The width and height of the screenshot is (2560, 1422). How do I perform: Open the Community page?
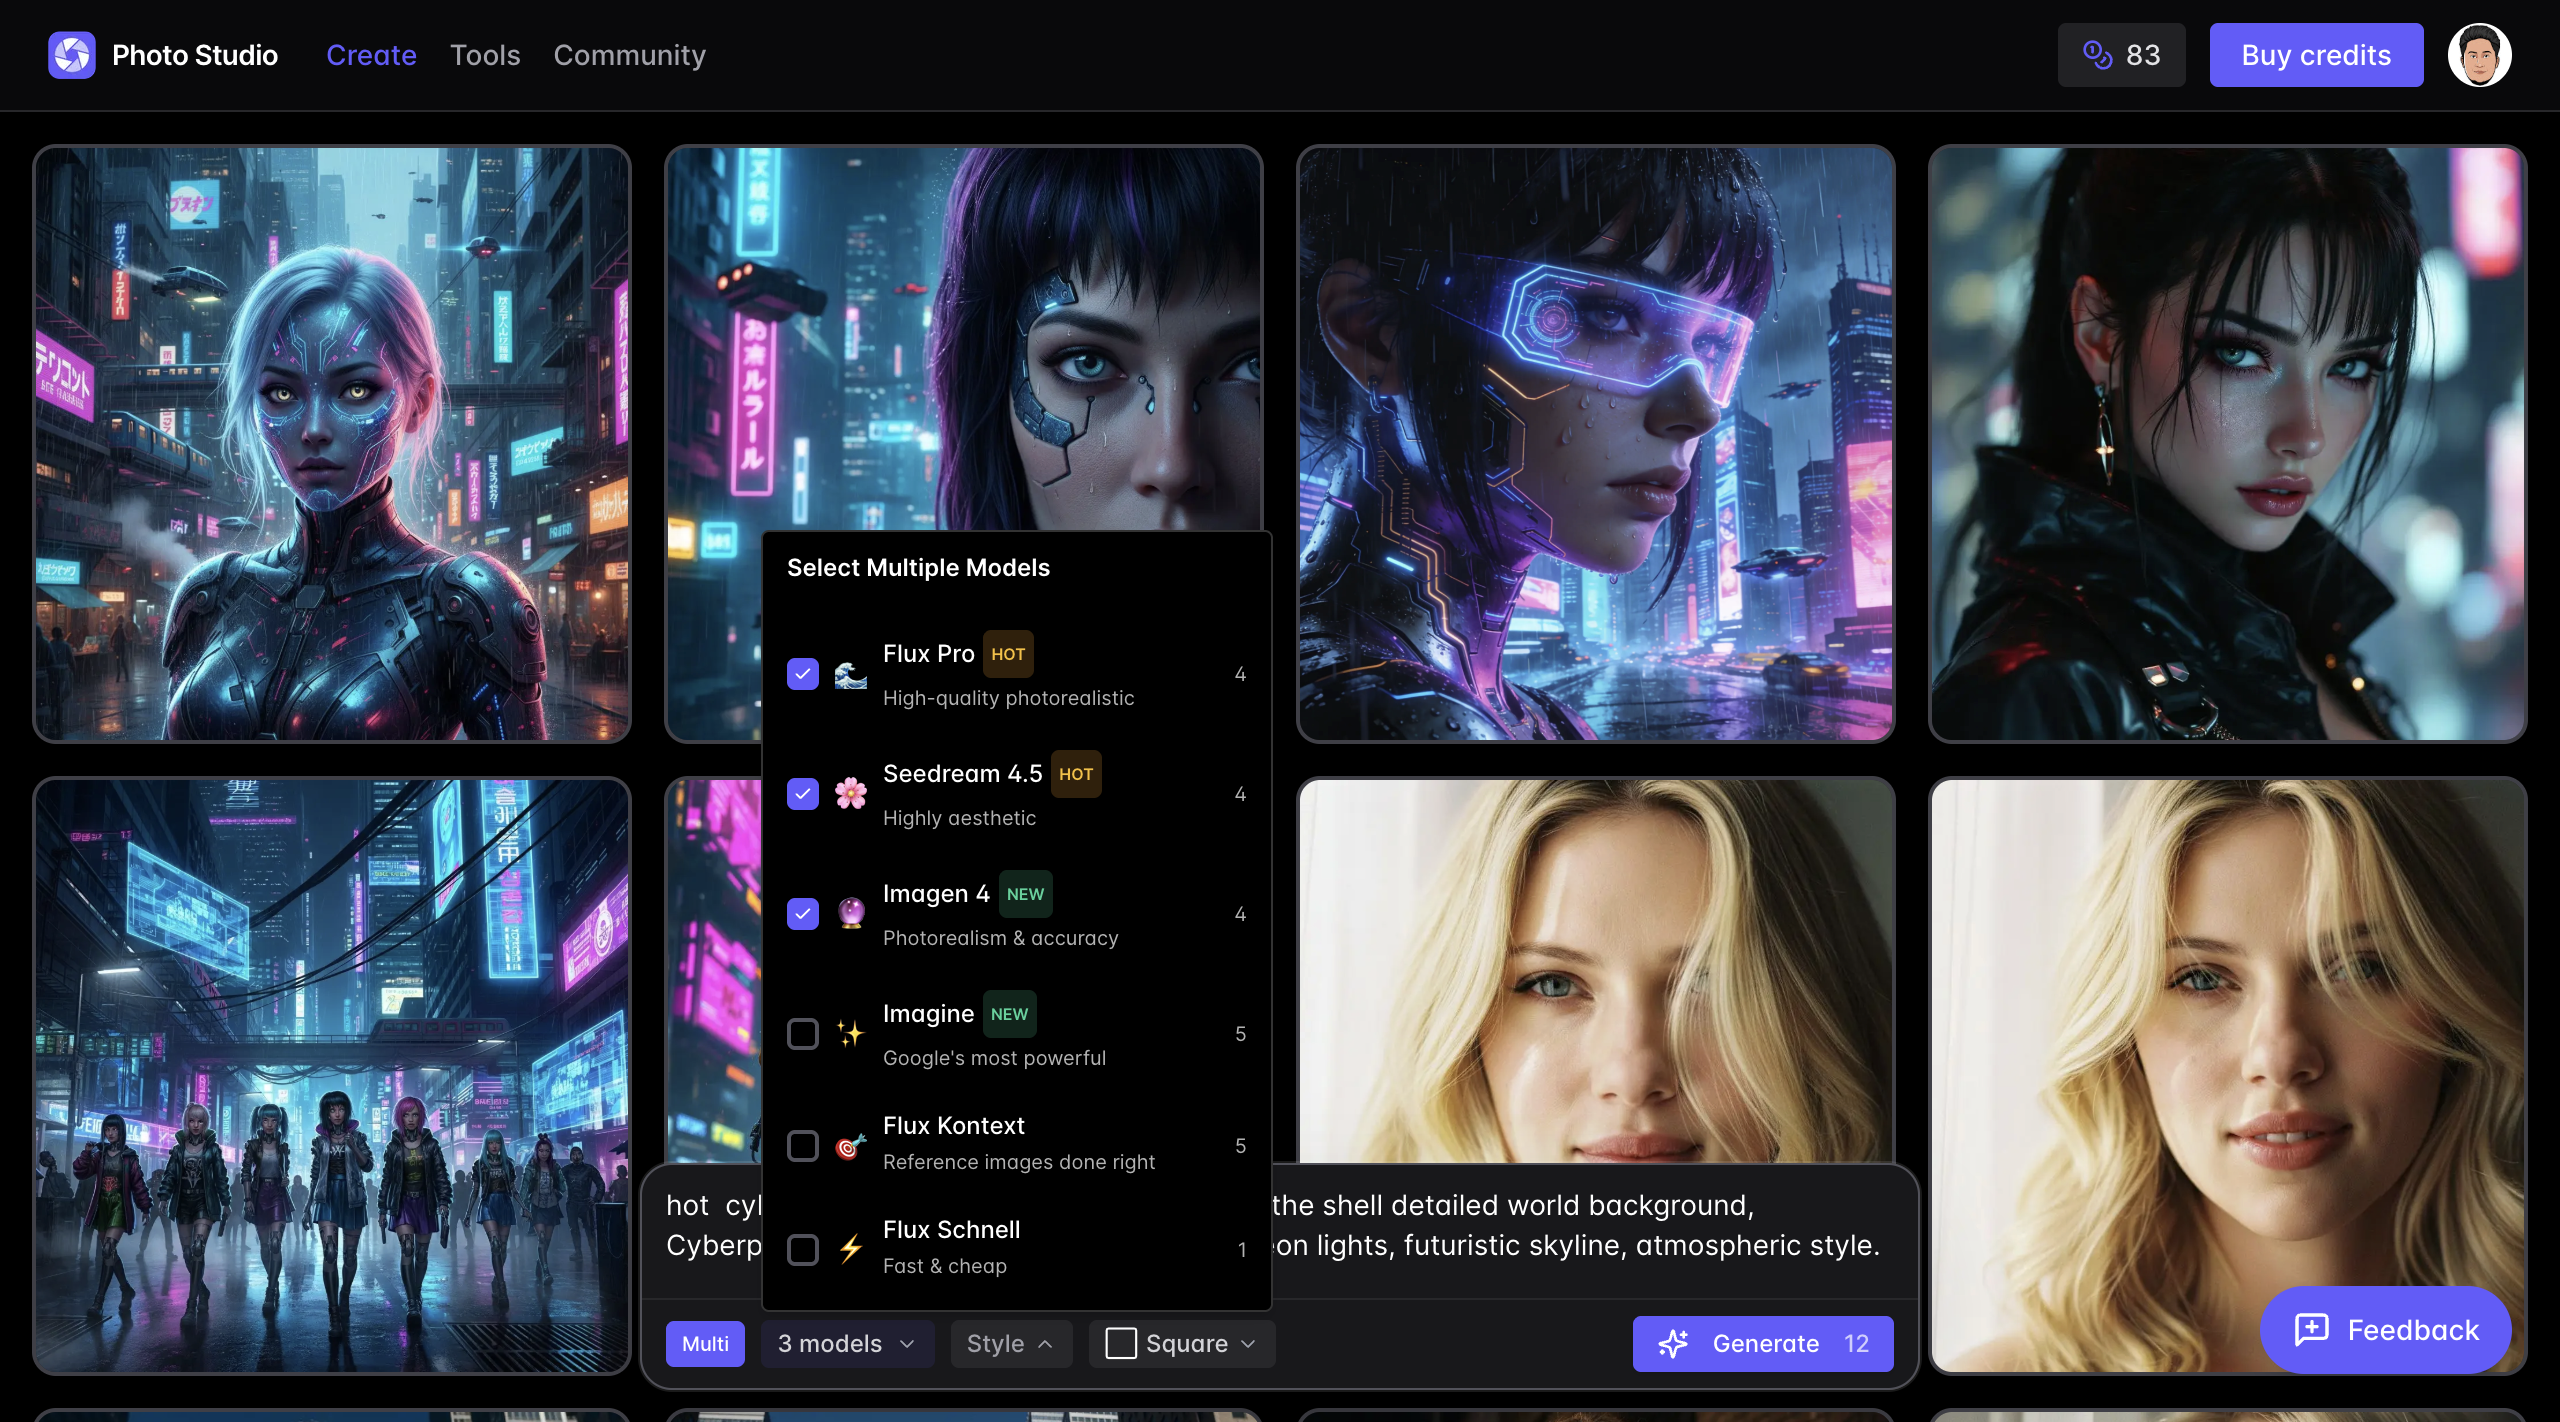point(630,55)
